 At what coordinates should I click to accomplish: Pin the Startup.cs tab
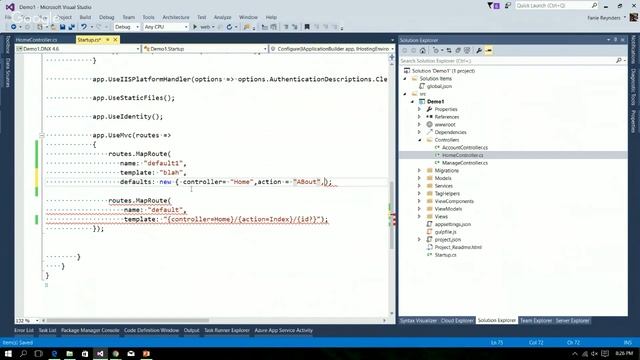pyautogui.click(x=108, y=40)
